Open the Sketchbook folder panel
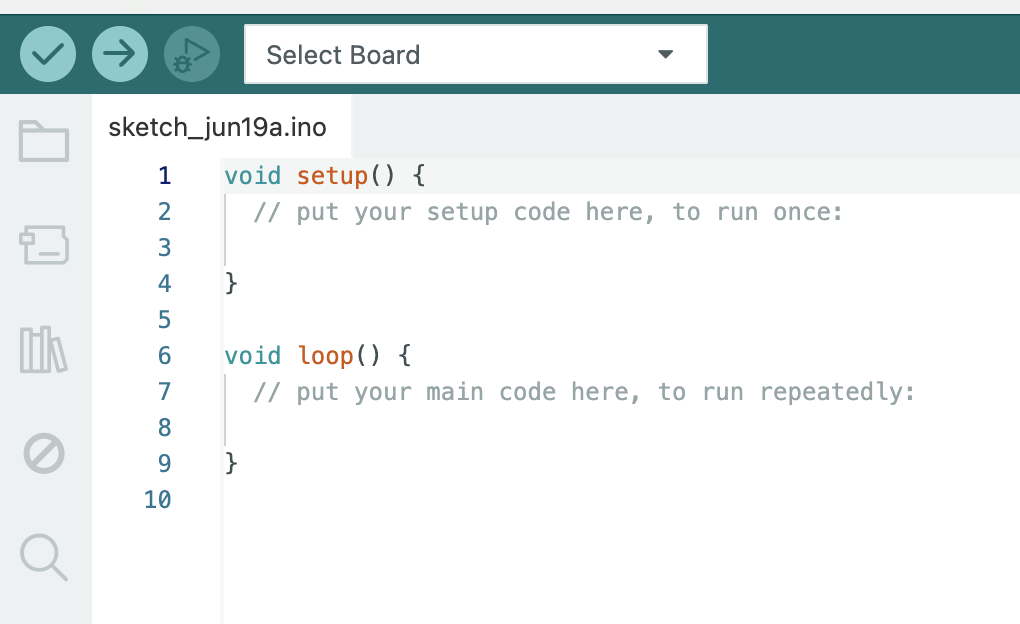This screenshot has height=624, width=1020. pos(44,142)
